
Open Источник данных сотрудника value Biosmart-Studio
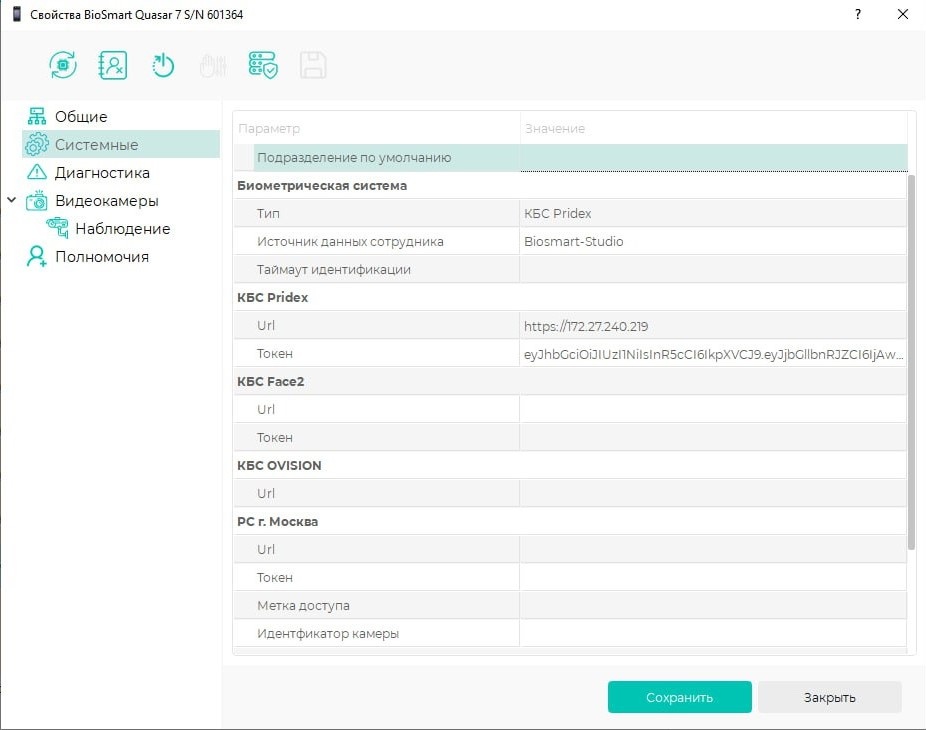tap(713, 241)
